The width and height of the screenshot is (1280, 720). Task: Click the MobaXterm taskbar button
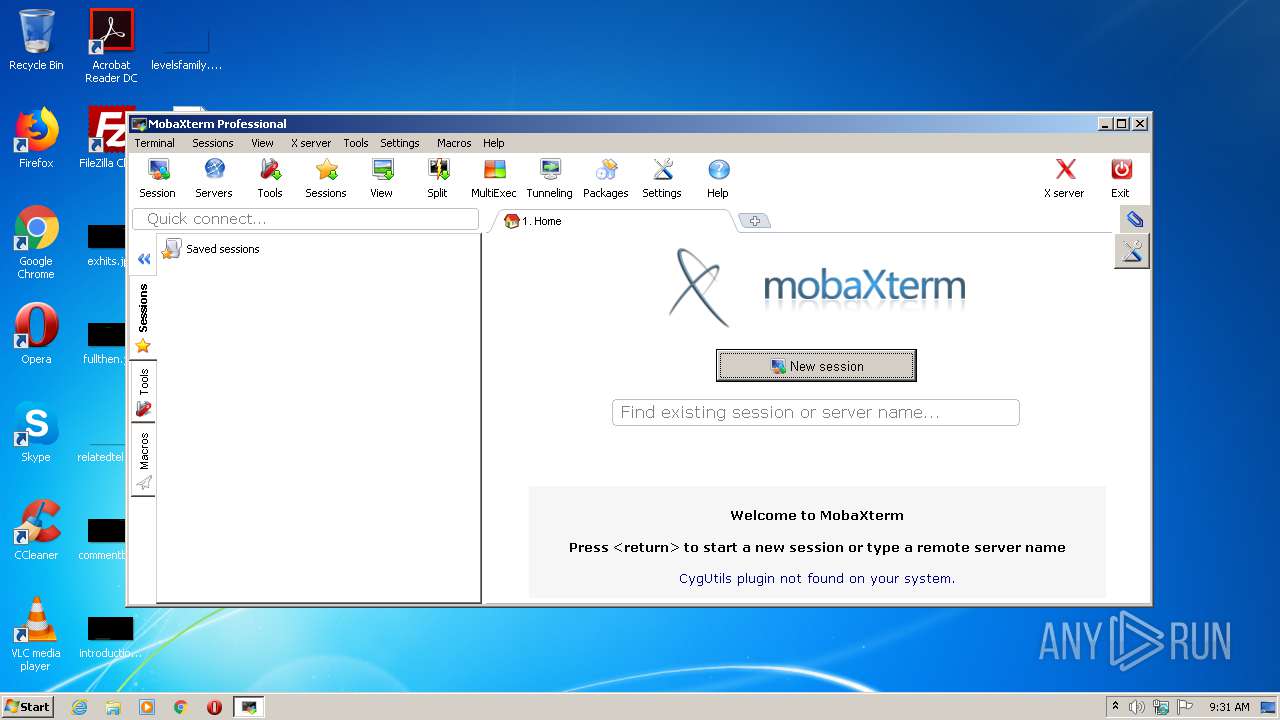coord(249,707)
